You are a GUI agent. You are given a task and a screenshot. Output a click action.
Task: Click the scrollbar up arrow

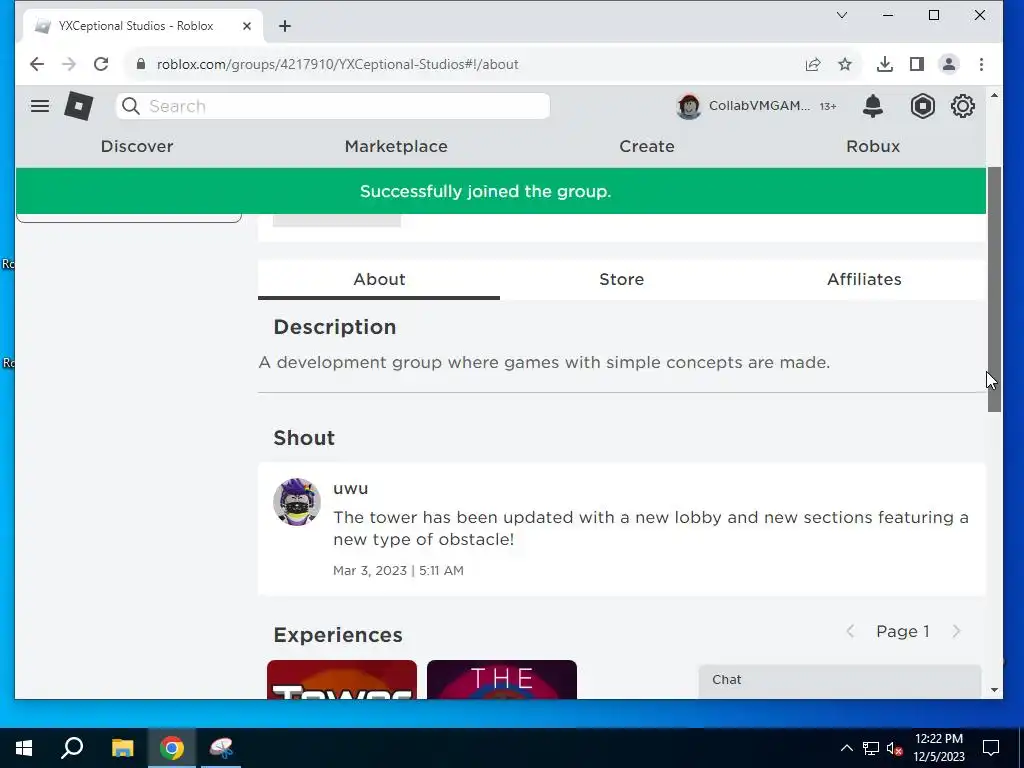point(994,96)
